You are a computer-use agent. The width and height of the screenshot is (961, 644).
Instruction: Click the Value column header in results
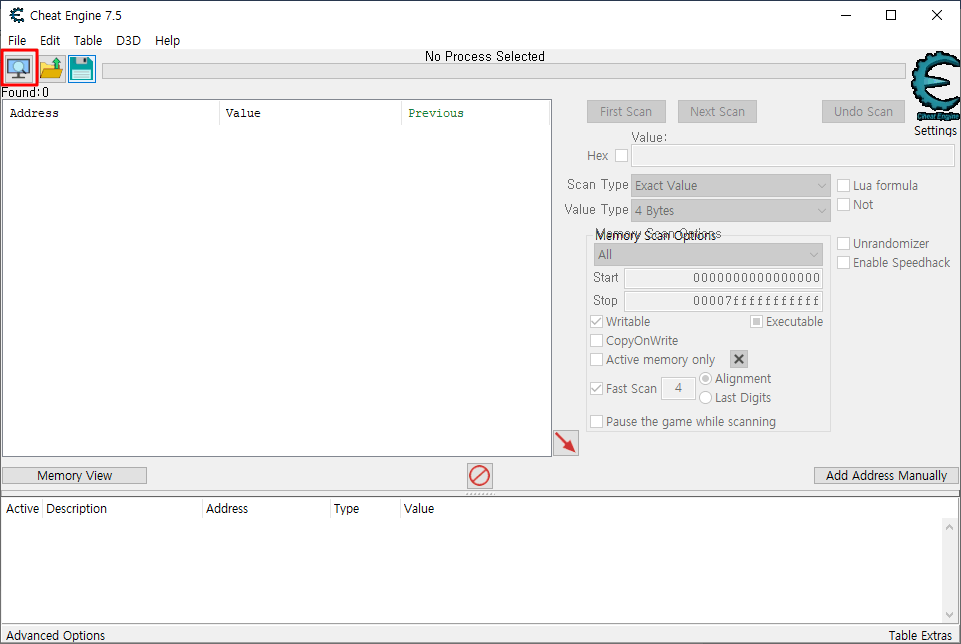click(x=310, y=113)
